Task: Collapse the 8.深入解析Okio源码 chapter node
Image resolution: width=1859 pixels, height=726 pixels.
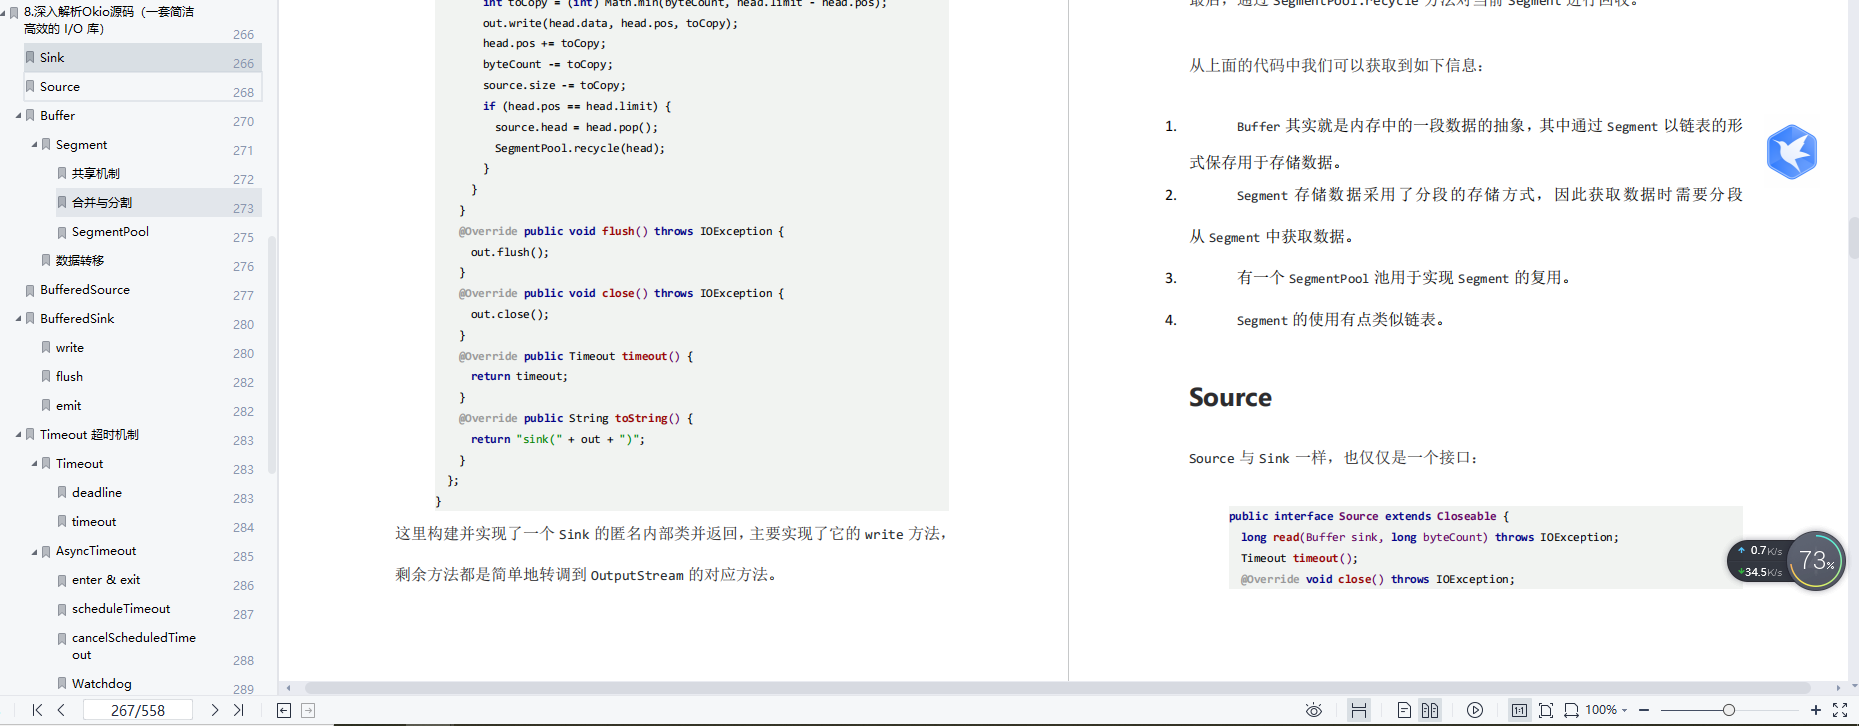Action: 3,12
